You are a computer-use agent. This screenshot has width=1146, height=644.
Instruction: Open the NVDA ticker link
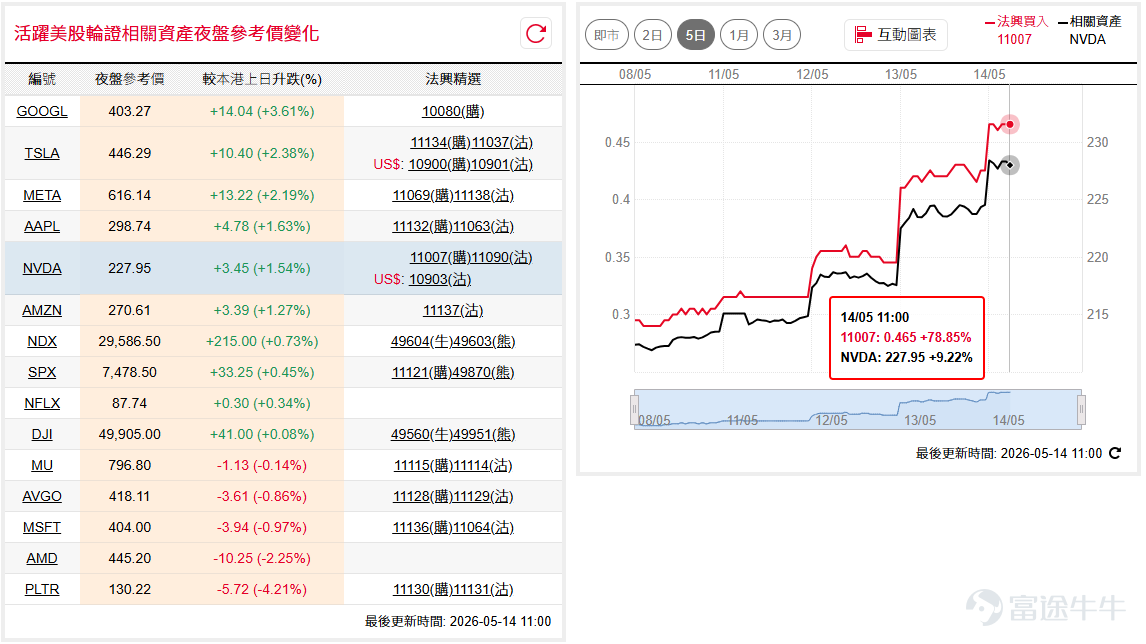tap(42, 268)
